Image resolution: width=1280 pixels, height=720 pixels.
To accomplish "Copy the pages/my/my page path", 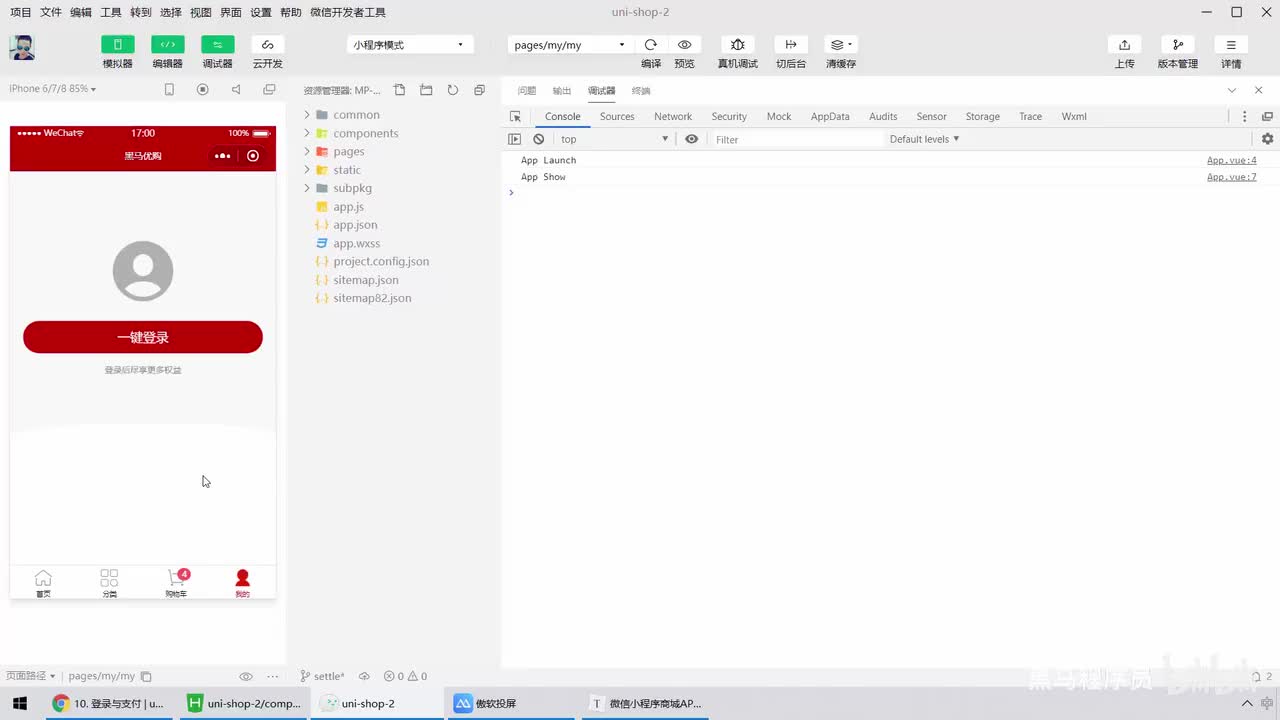I will point(146,676).
